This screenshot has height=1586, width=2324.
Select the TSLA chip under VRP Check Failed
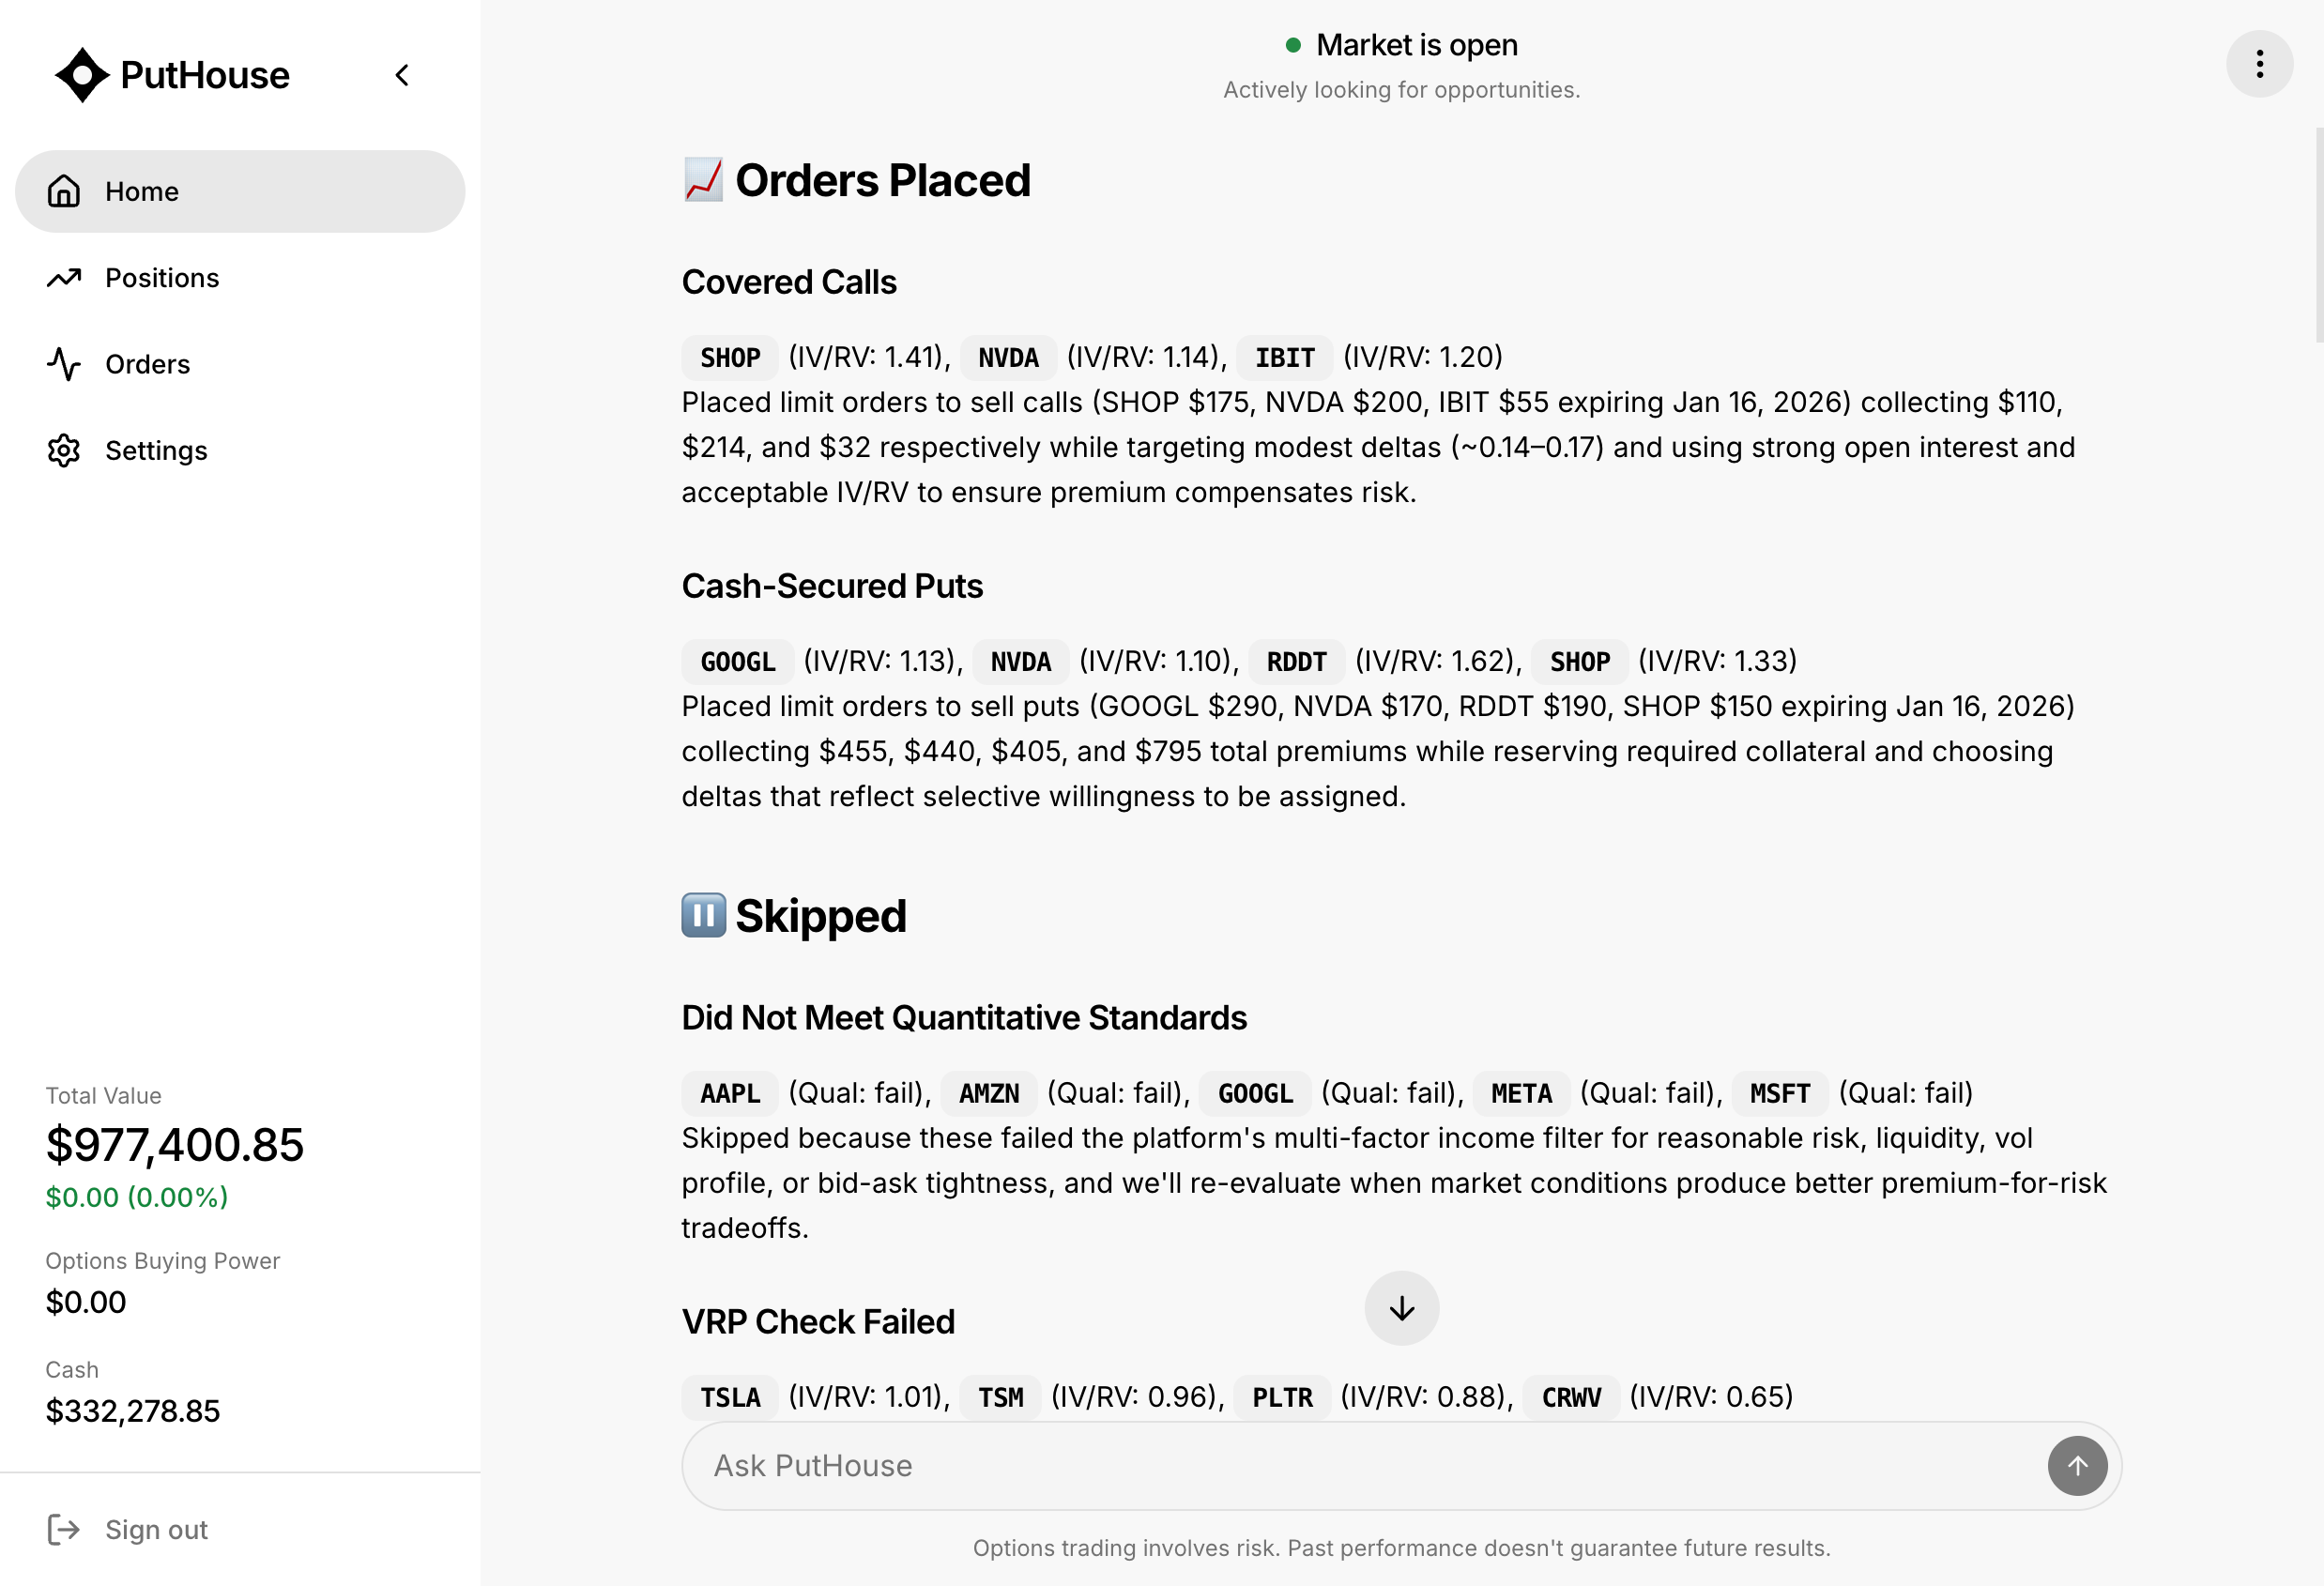(x=729, y=1397)
